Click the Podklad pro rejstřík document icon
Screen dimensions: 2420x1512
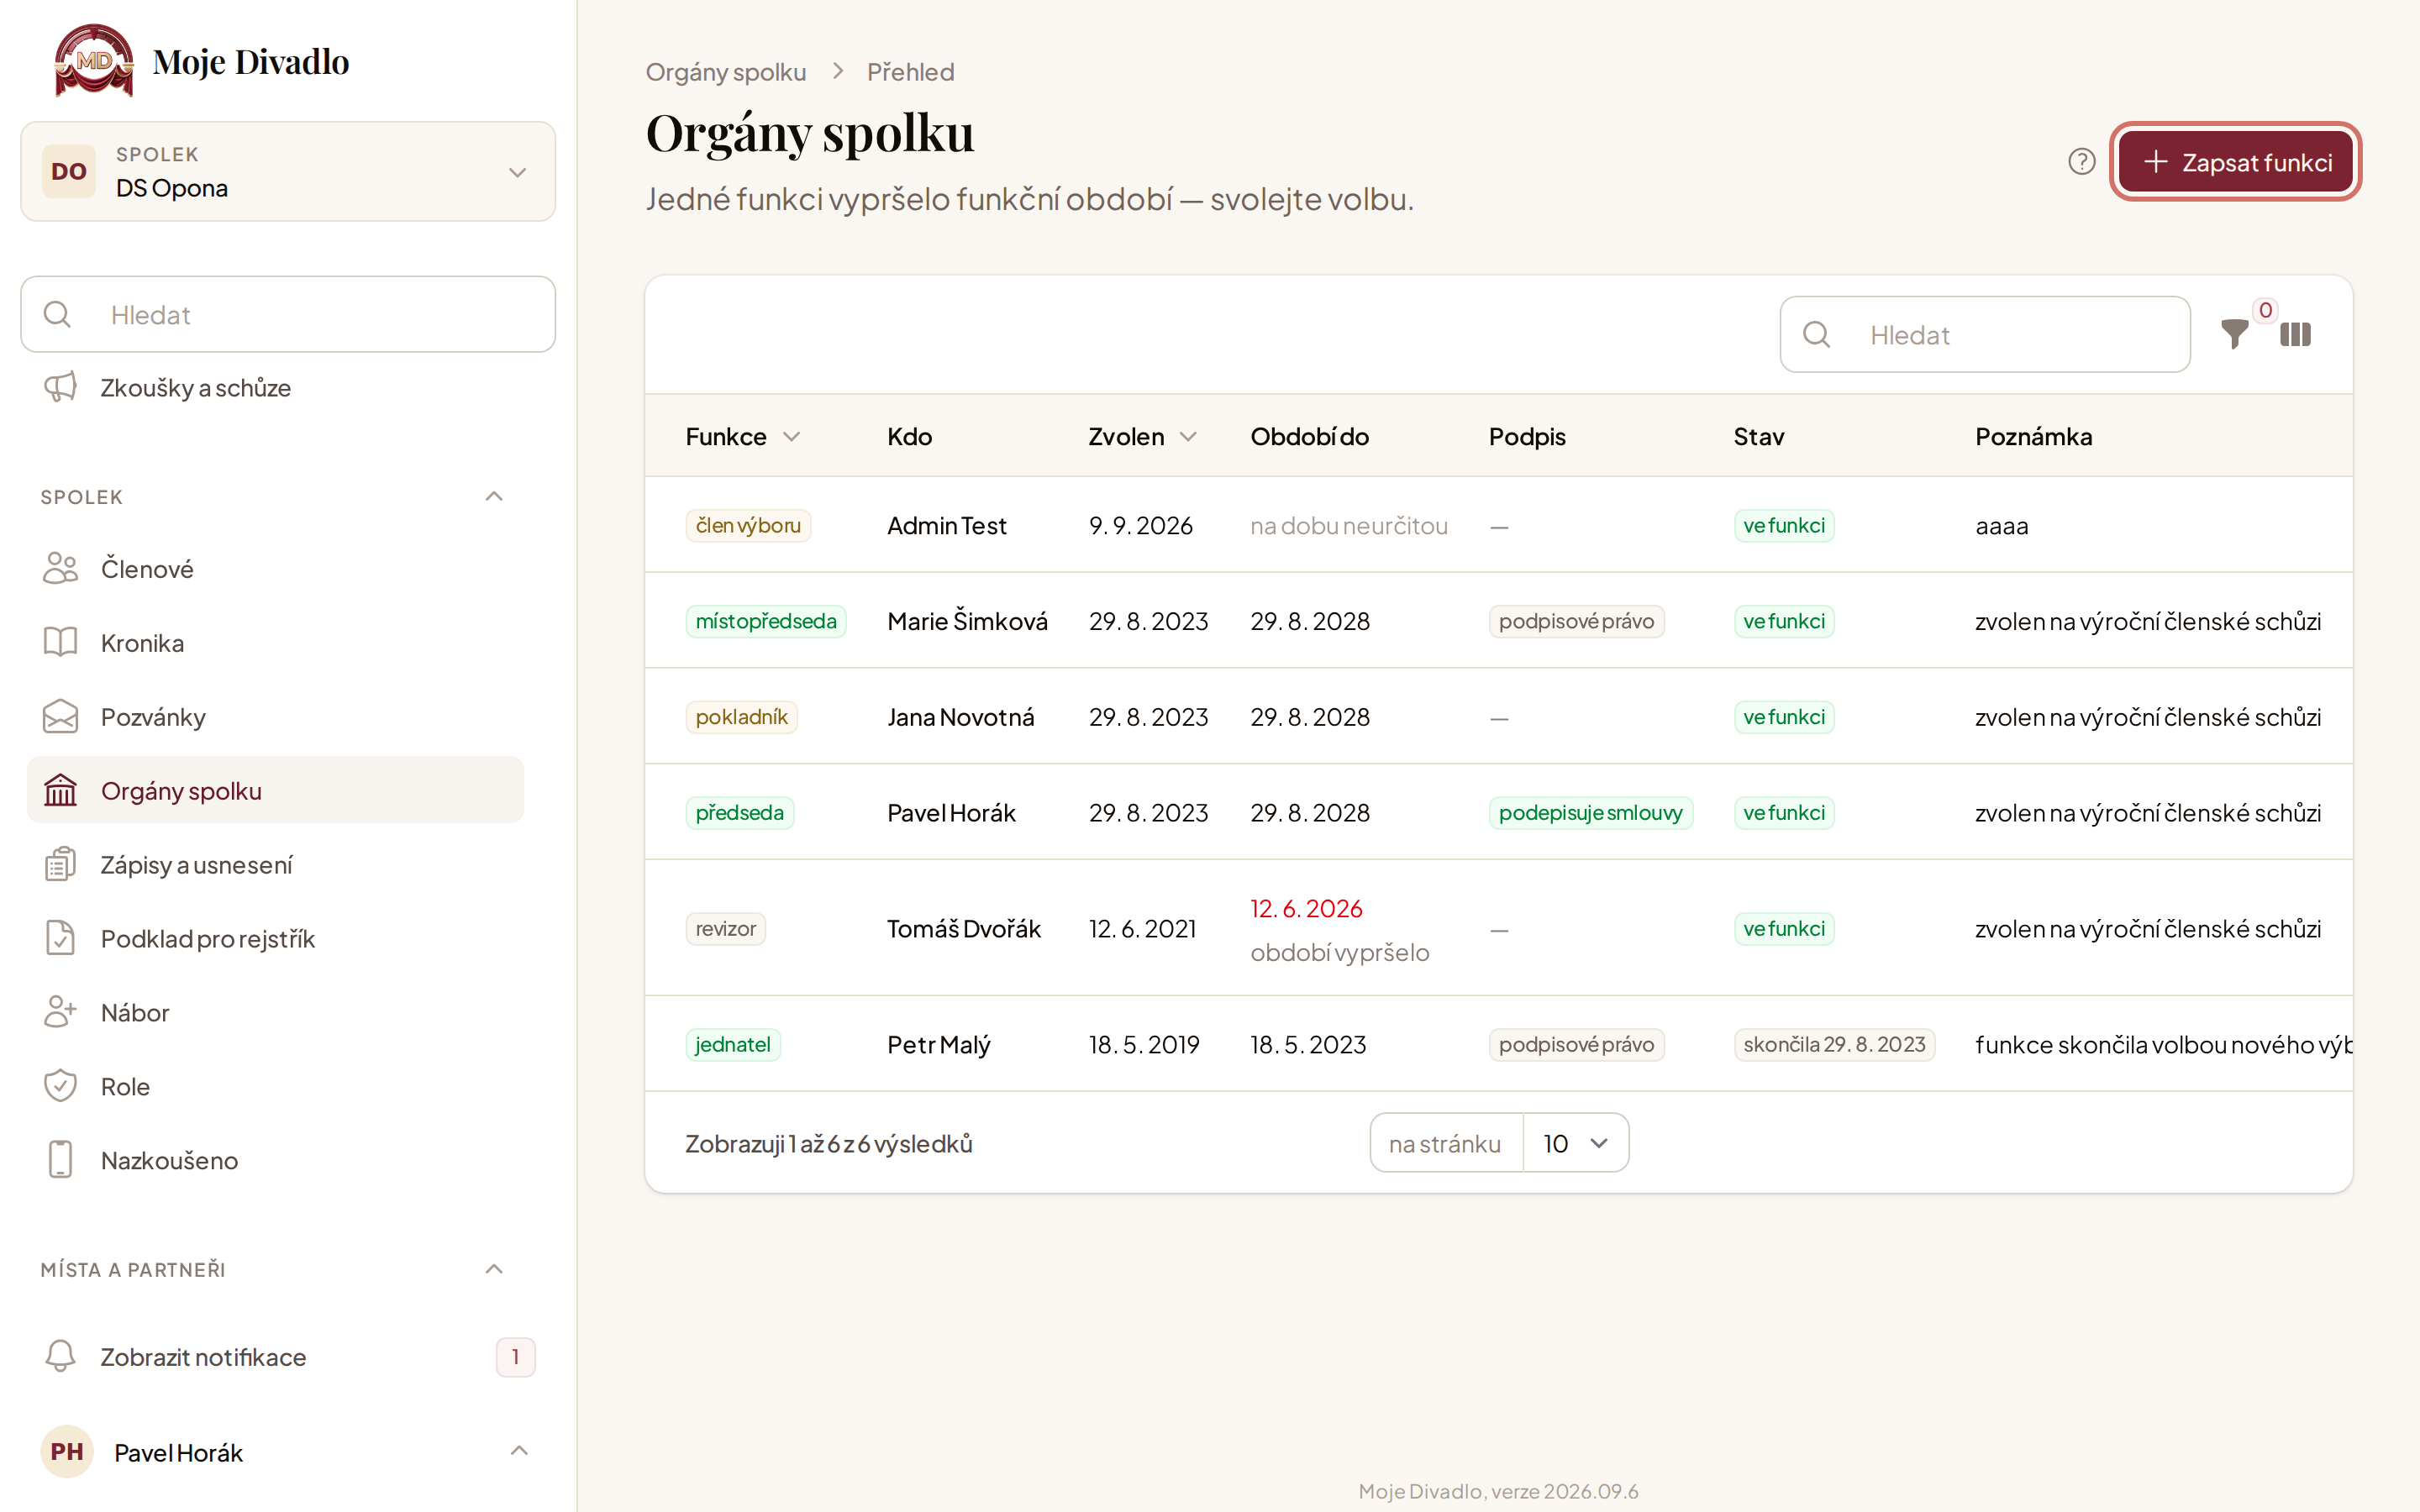[60, 938]
